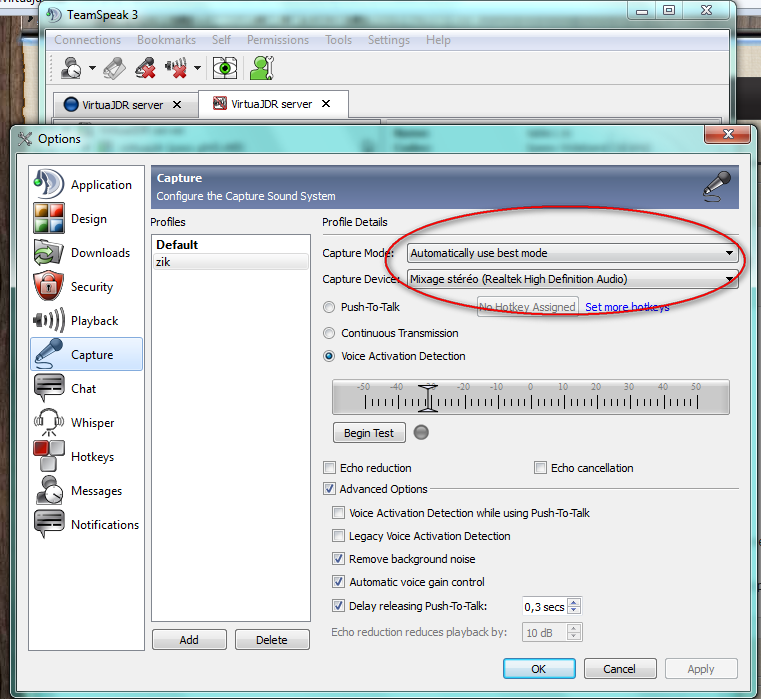Select Continuous Transmission radio button
This screenshot has width=761, height=699.
(x=329, y=333)
